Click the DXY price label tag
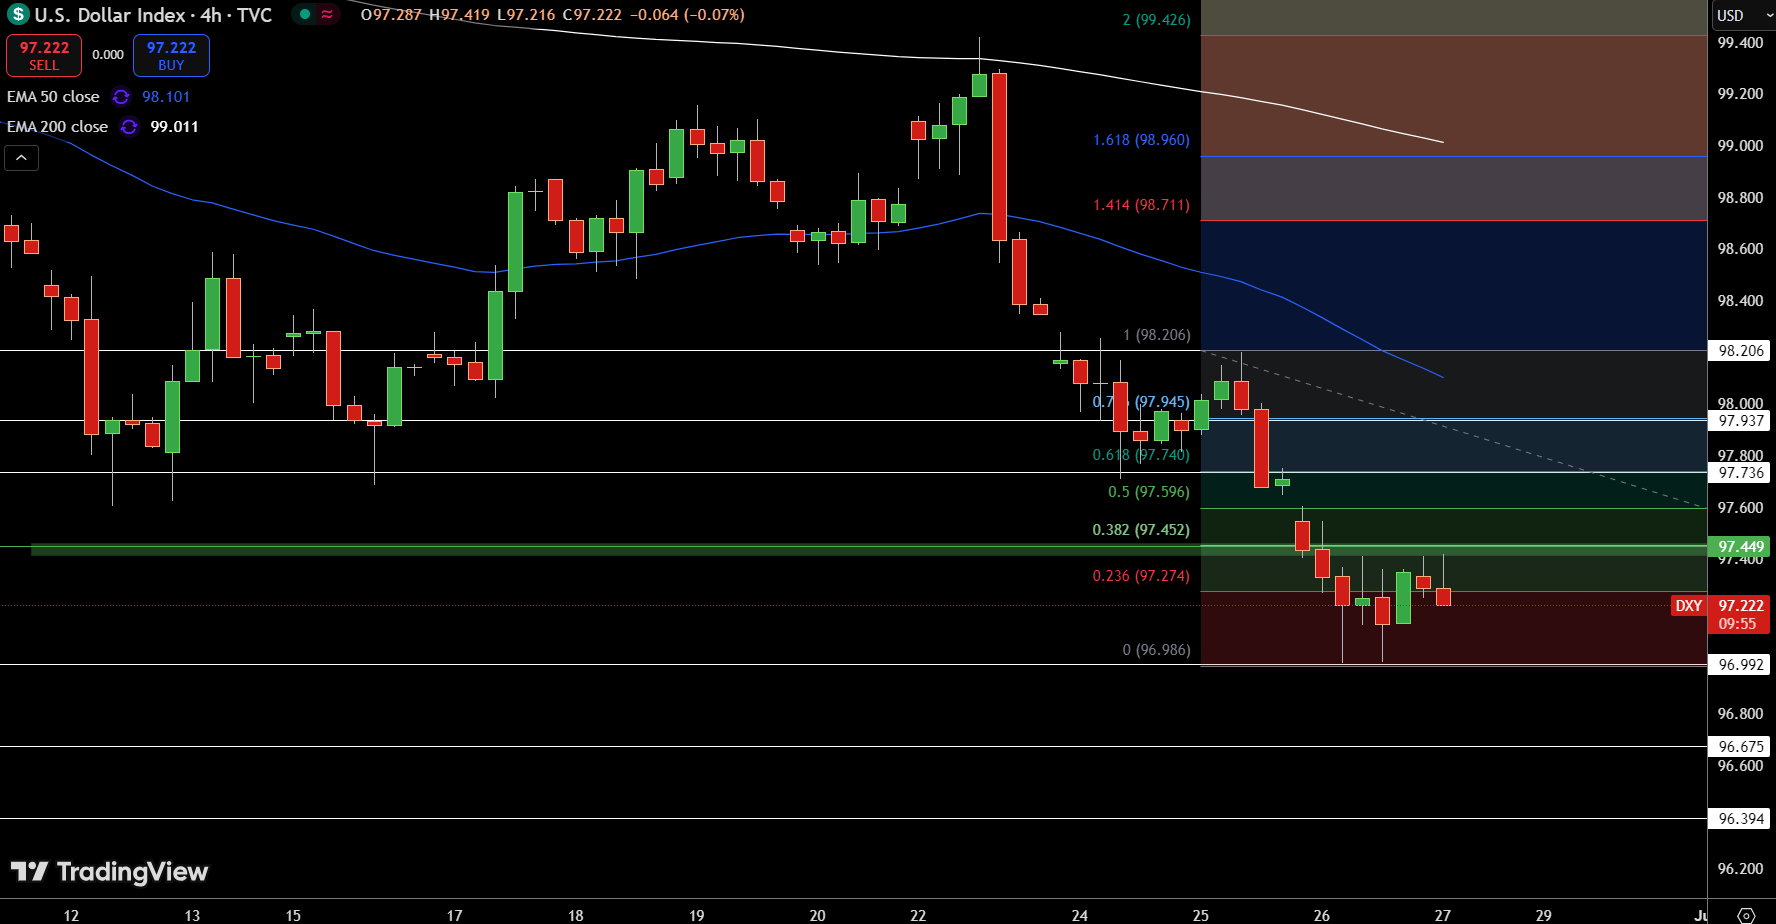Screen dimensions: 1776x924 click(1689, 606)
